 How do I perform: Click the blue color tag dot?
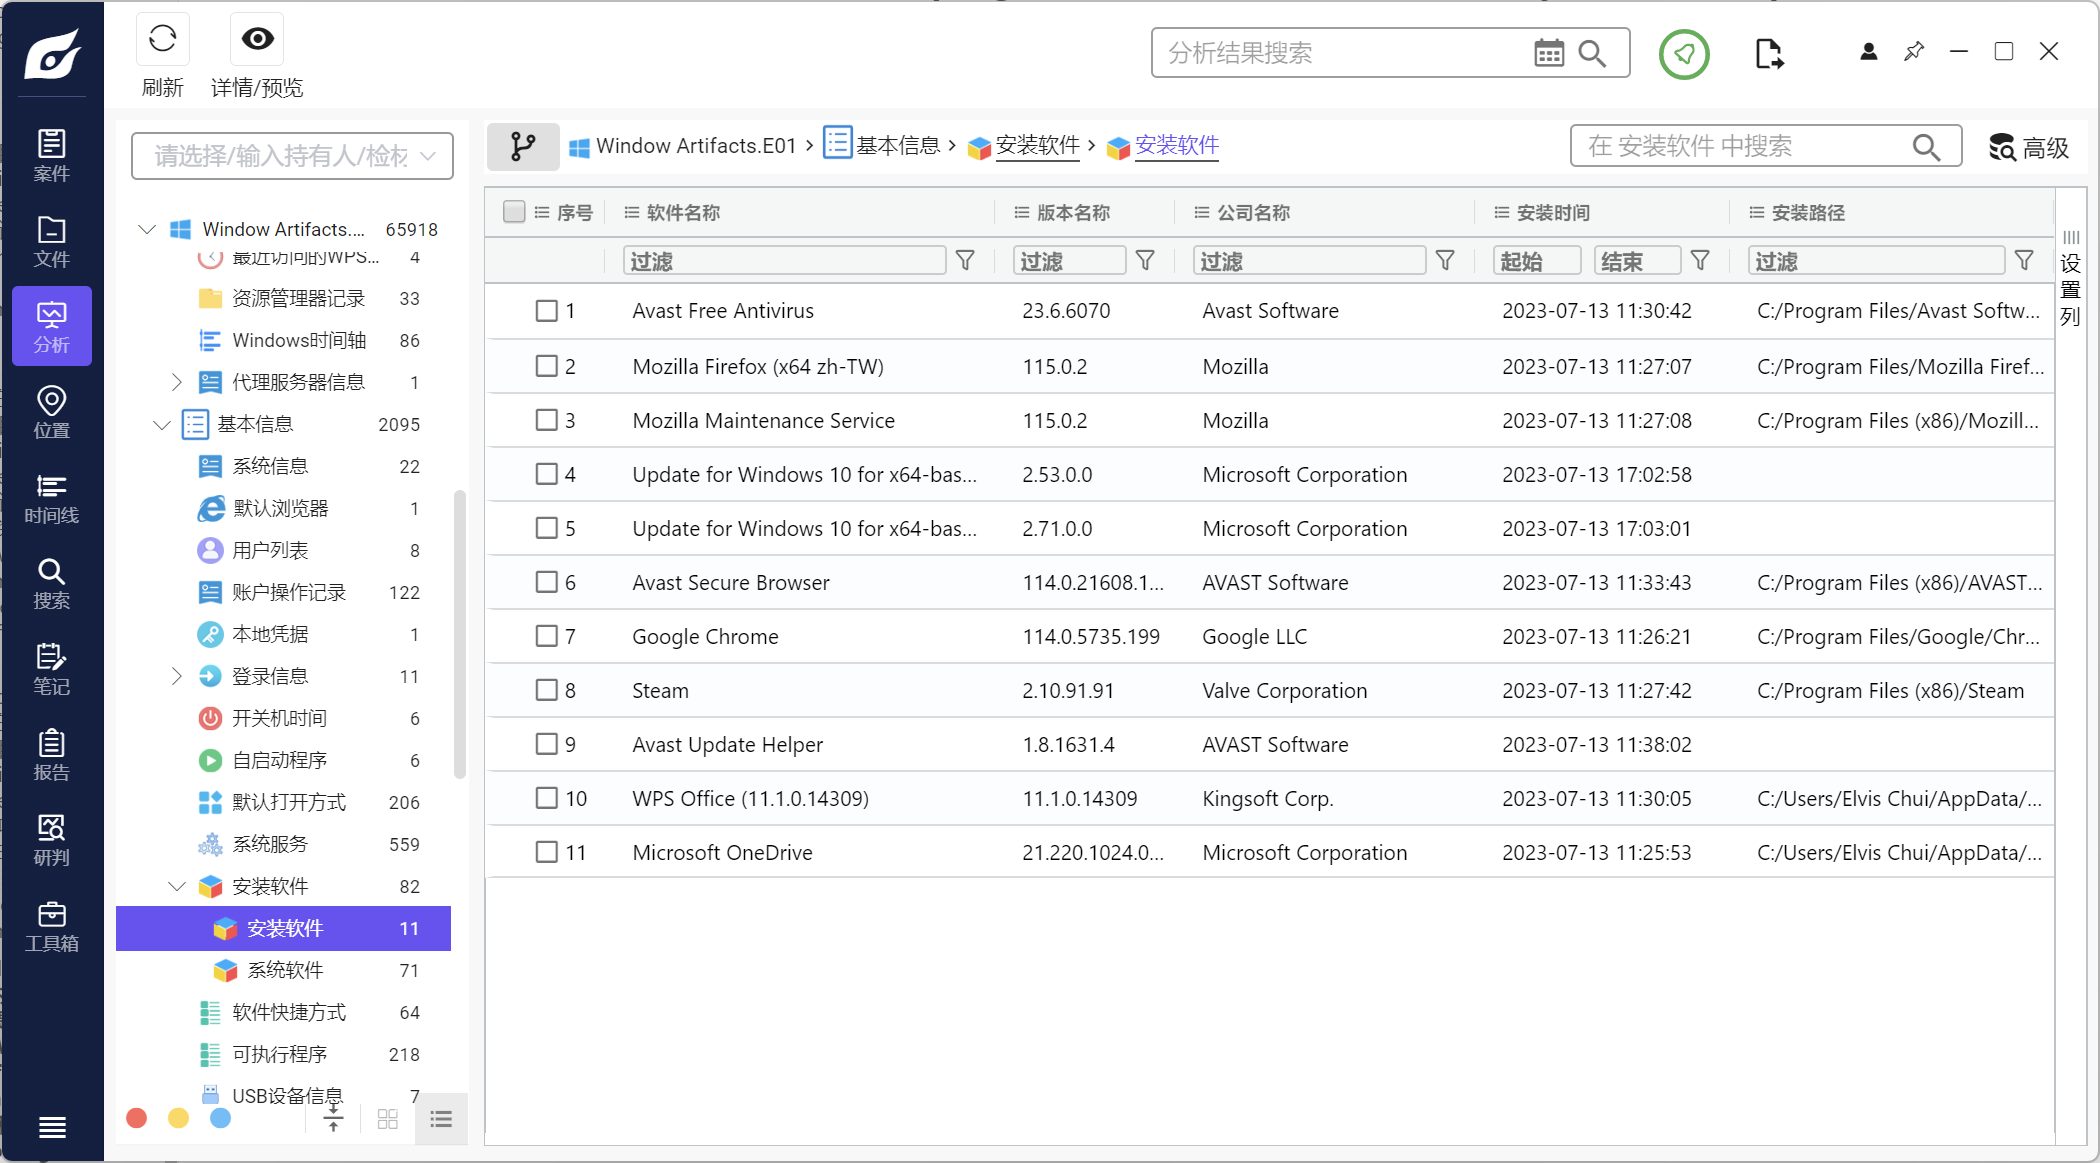(x=220, y=1118)
